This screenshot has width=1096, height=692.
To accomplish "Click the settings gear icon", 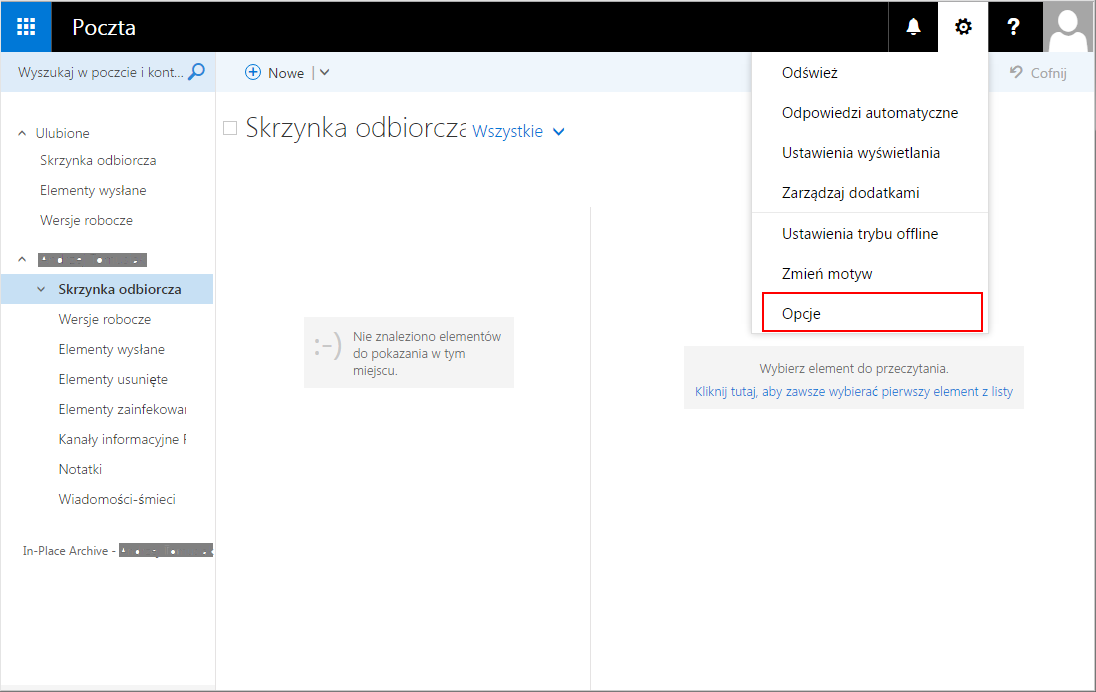I will click(x=963, y=27).
